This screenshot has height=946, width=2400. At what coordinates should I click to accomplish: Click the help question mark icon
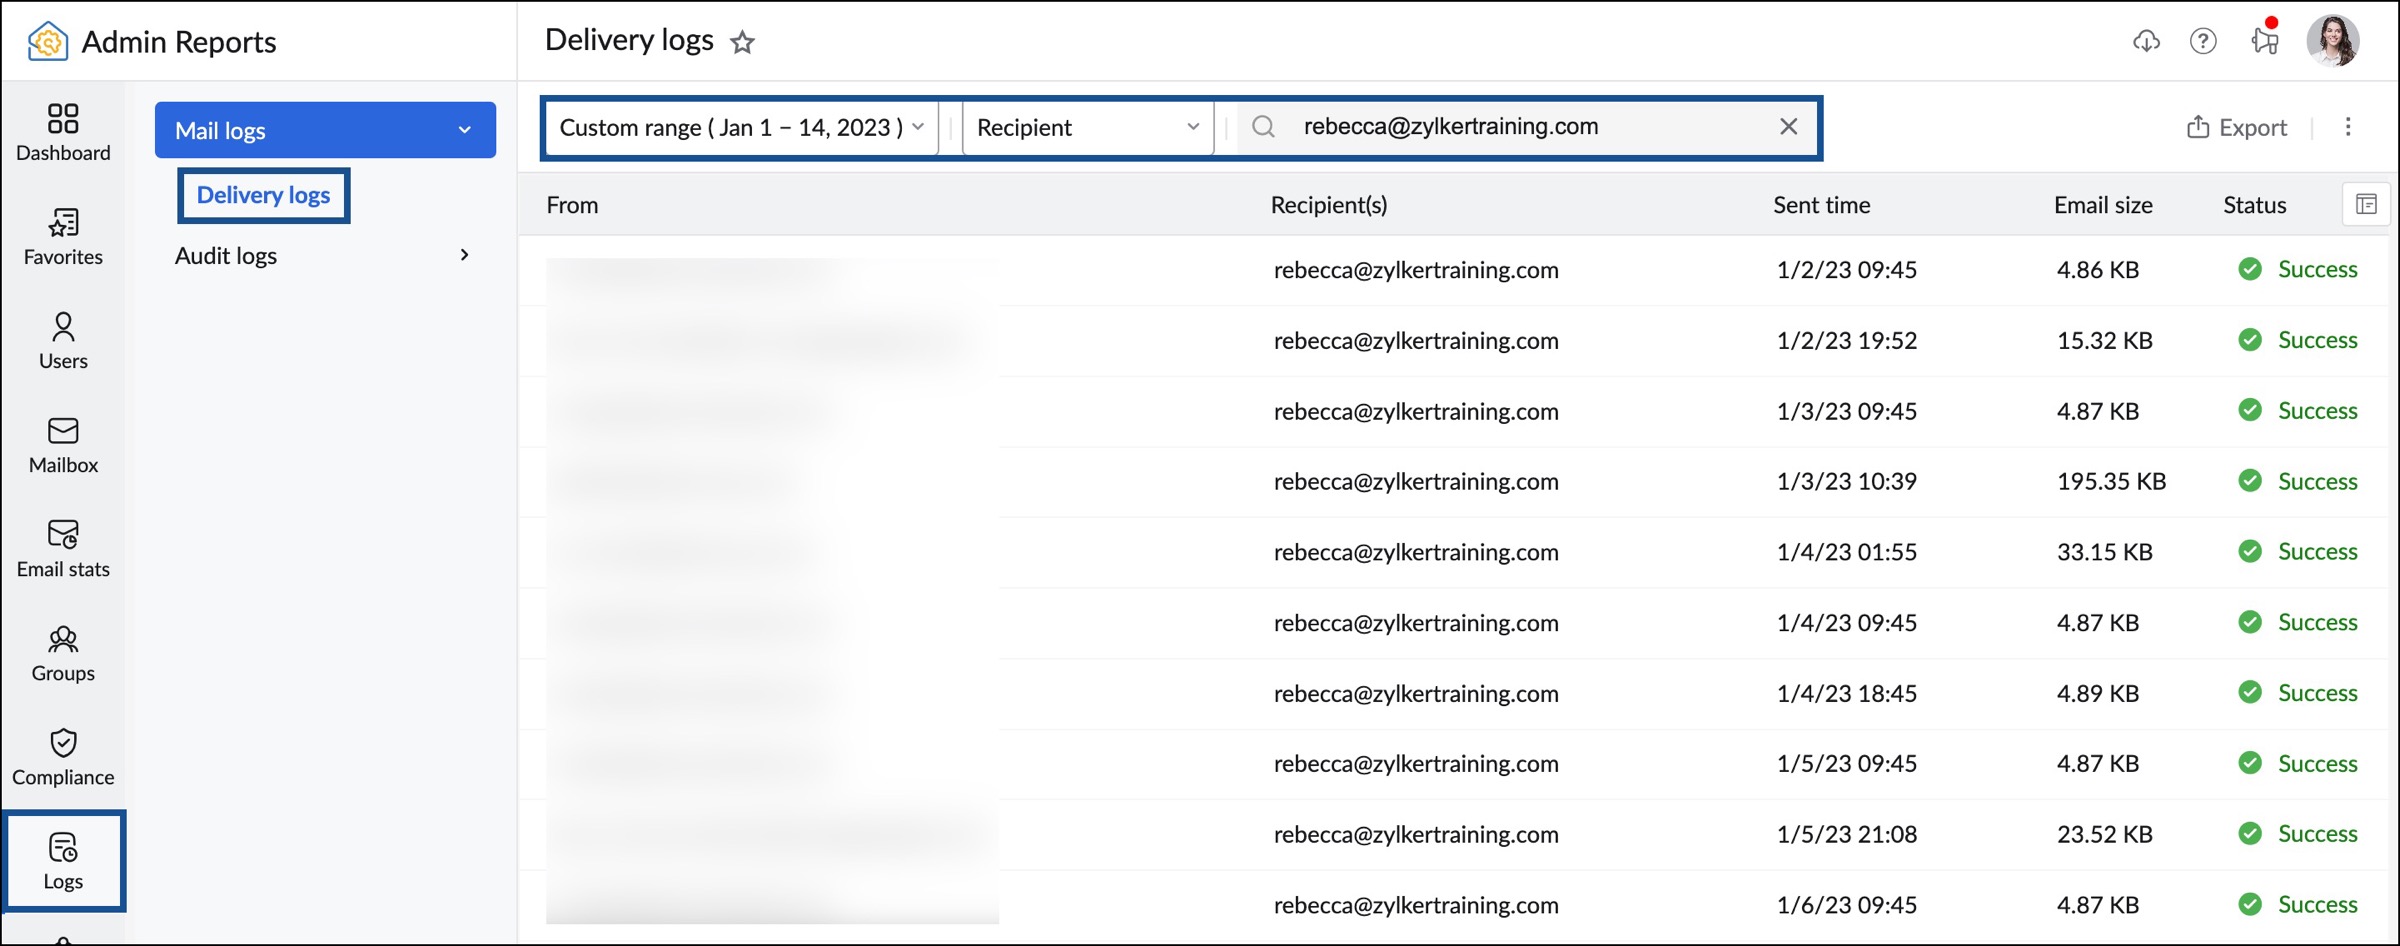(2202, 41)
